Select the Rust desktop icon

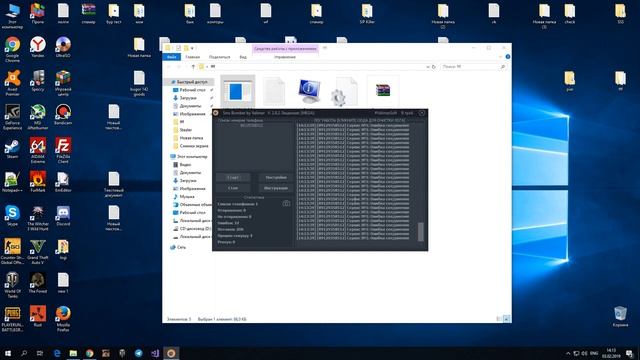tap(38, 316)
